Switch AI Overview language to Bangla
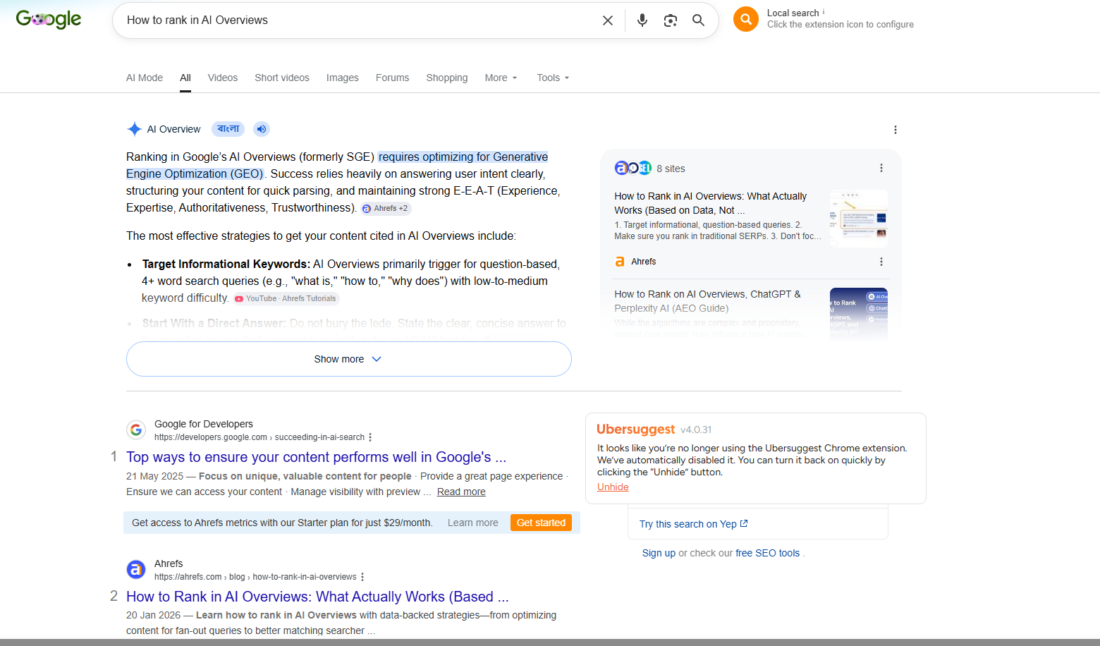The height and width of the screenshot is (646, 1100). click(228, 129)
